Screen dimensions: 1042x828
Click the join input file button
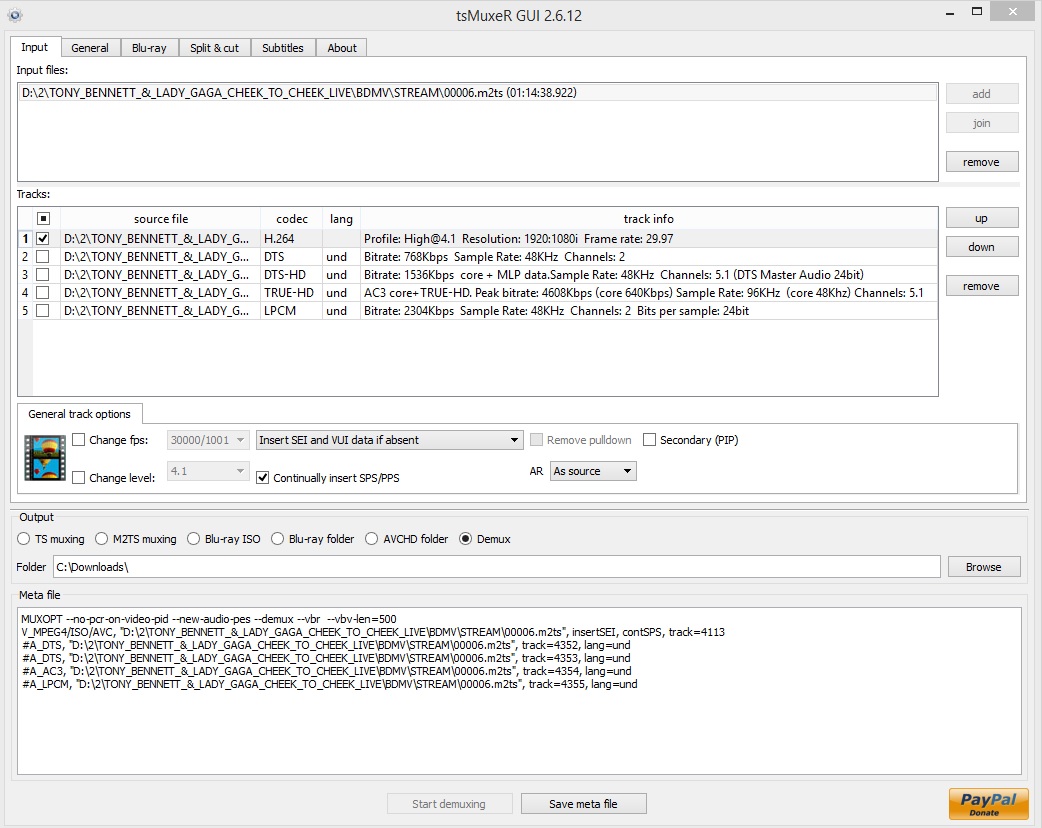point(982,123)
